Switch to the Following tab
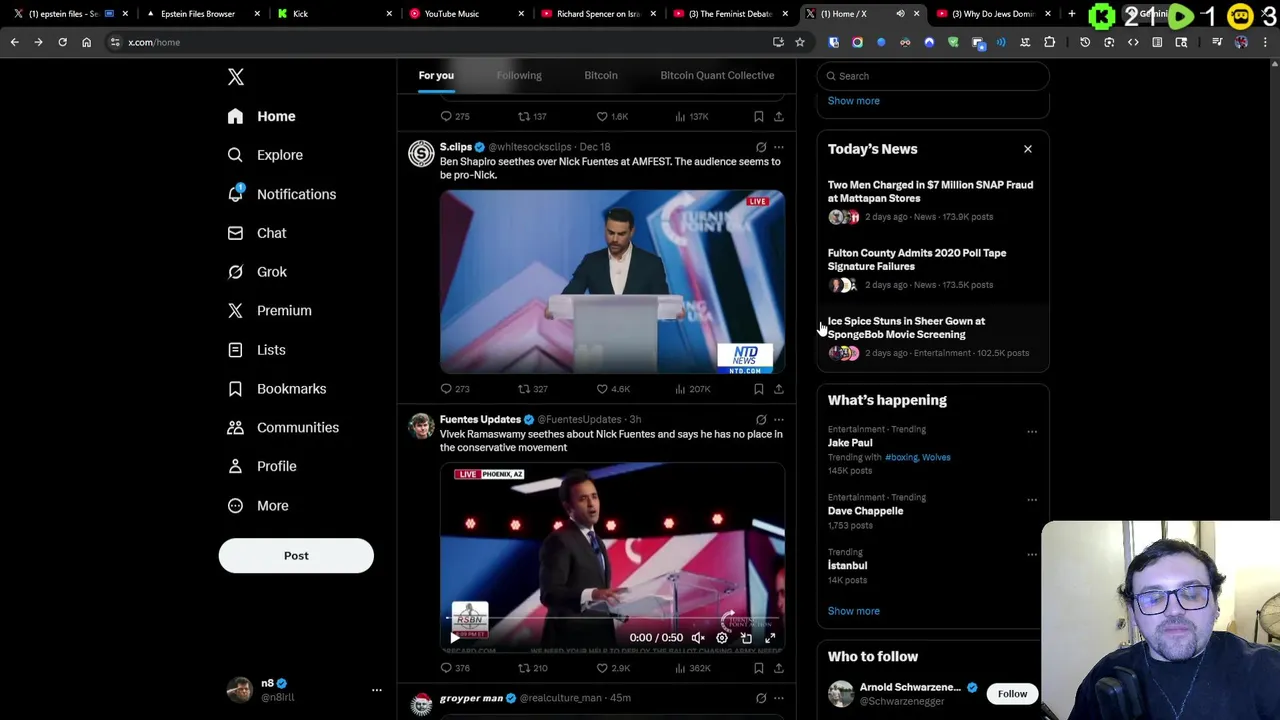 [x=519, y=76]
